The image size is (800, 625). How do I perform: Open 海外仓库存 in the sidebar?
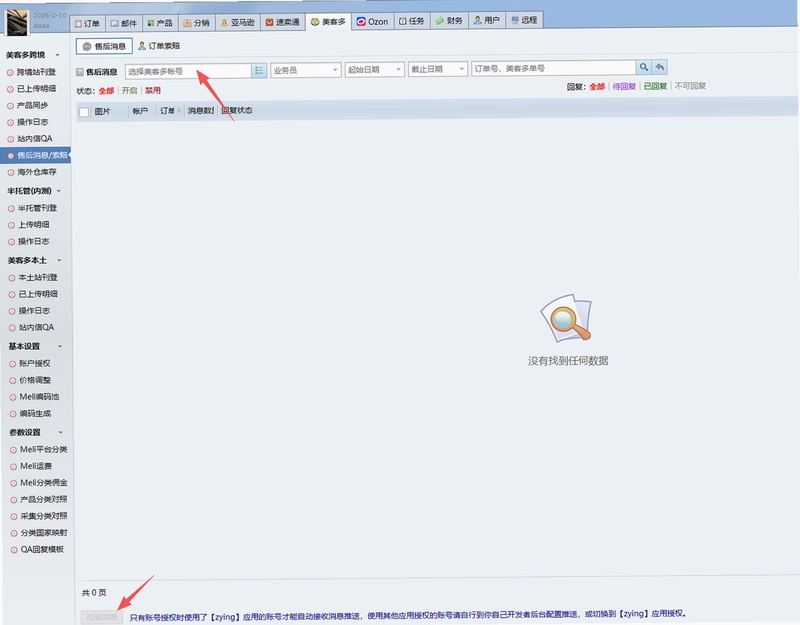pyautogui.click(x=37, y=172)
